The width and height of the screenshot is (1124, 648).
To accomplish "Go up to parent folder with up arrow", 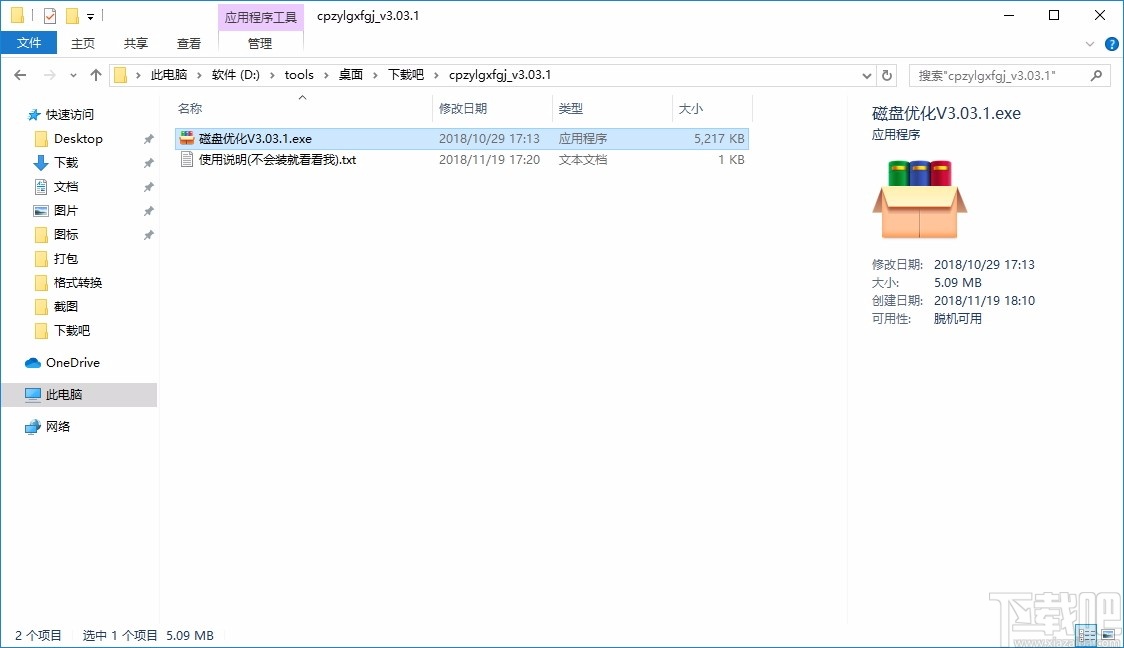I will [95, 74].
